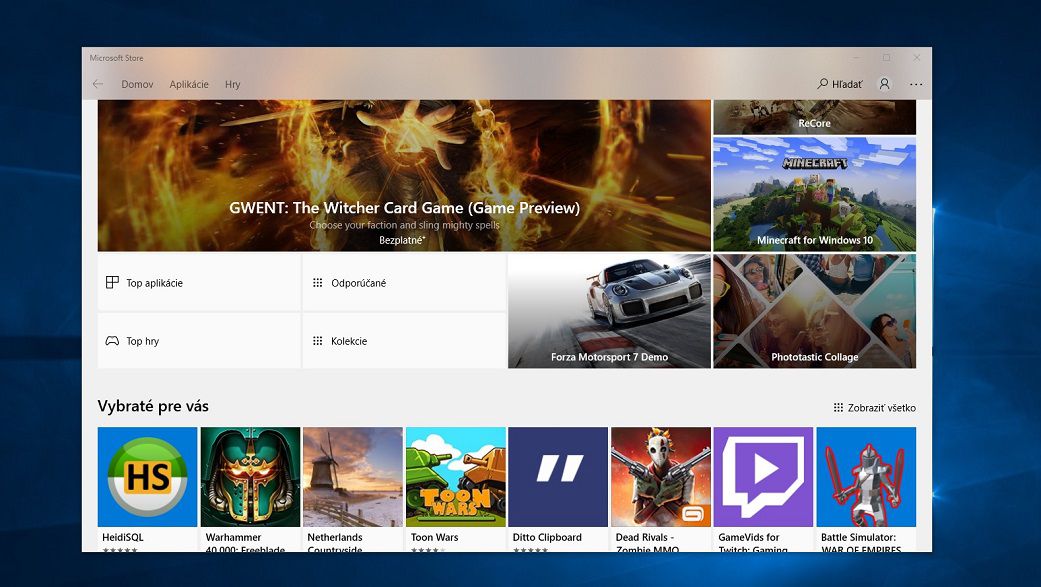Switch to the Aplikácie tab
The height and width of the screenshot is (587, 1041).
pos(189,84)
